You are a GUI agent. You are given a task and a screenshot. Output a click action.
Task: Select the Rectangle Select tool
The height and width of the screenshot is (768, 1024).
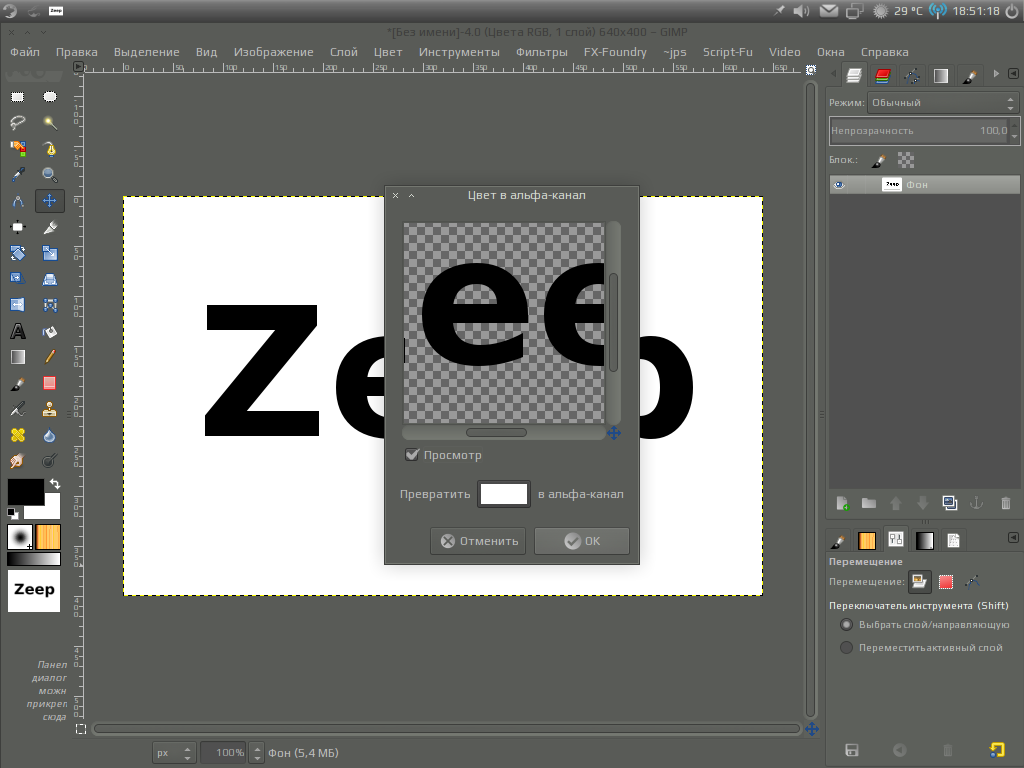click(x=18, y=97)
